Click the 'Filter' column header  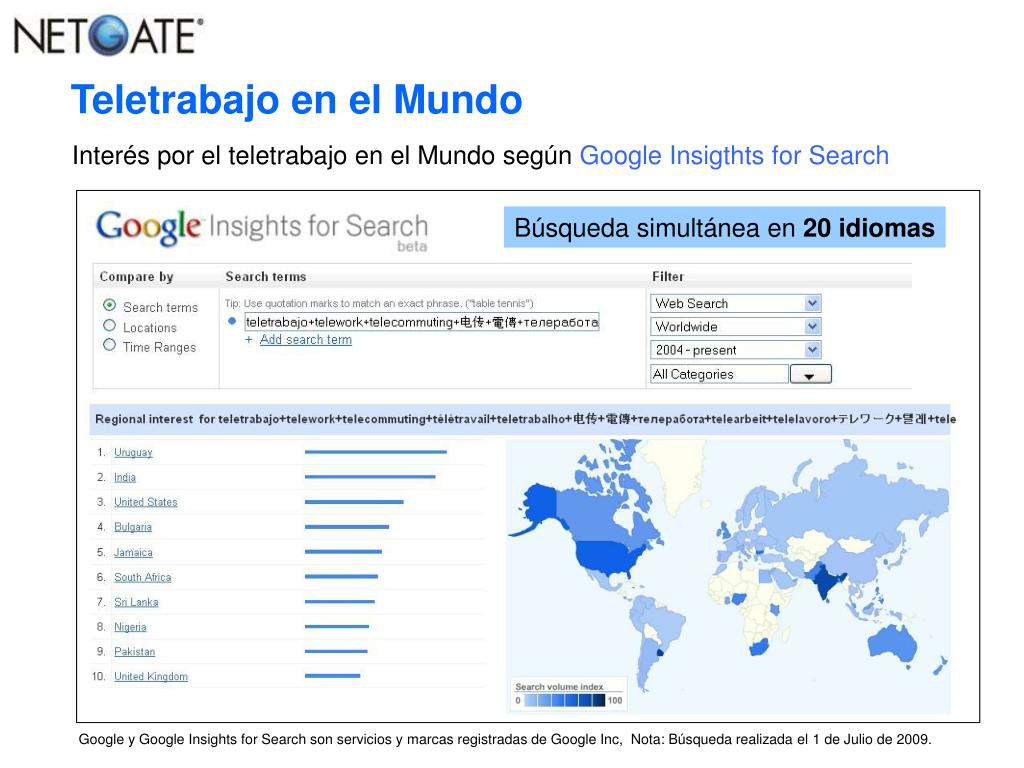pos(667,277)
